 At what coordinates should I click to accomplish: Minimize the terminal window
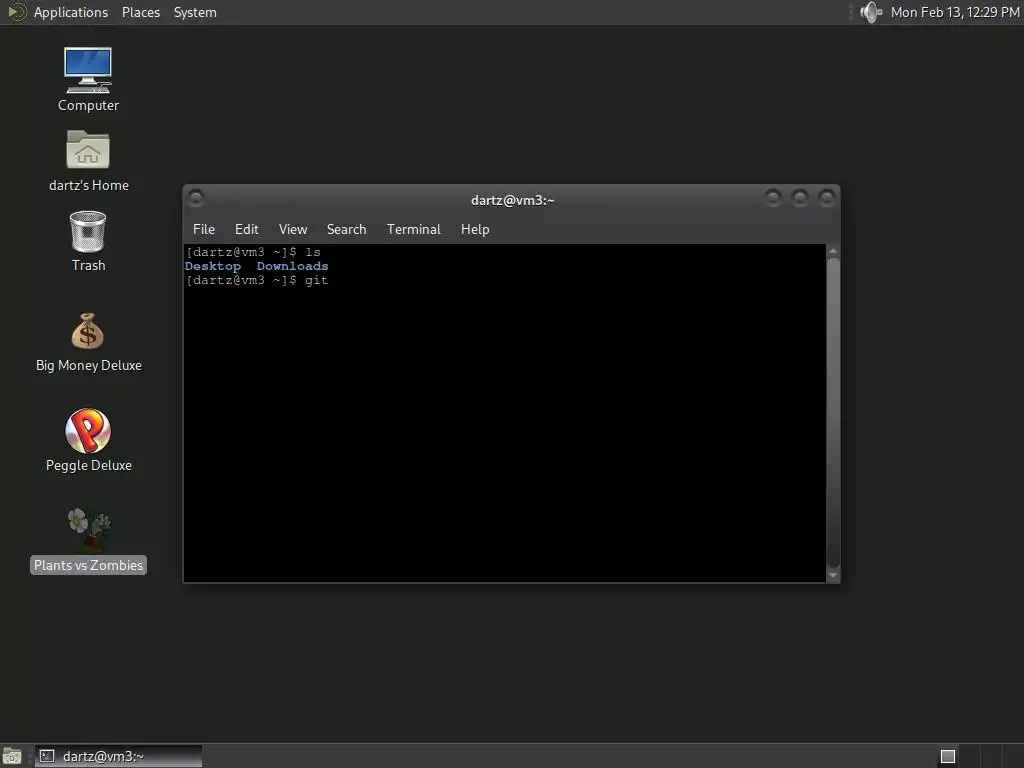click(773, 197)
